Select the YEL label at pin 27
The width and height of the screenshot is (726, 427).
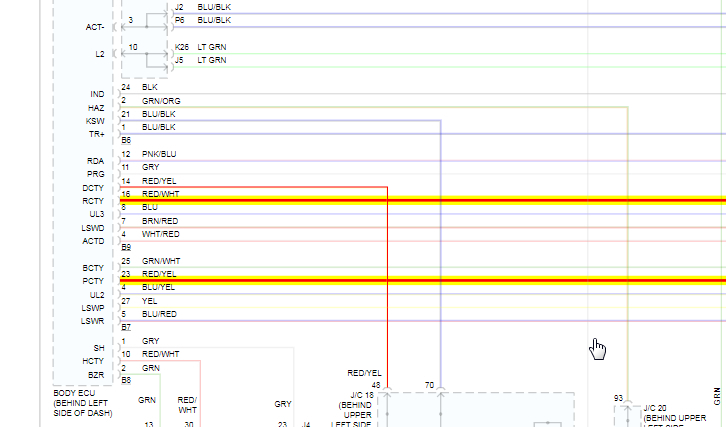click(x=149, y=301)
